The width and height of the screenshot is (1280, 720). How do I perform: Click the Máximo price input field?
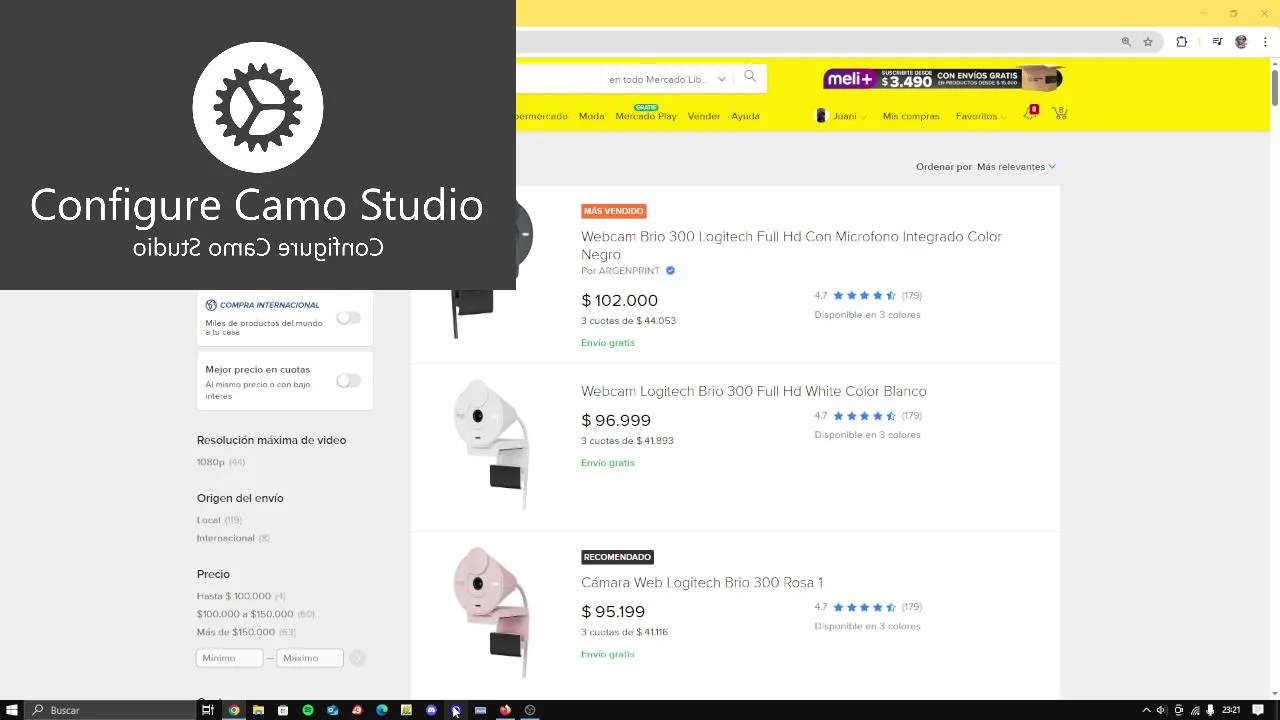point(310,658)
